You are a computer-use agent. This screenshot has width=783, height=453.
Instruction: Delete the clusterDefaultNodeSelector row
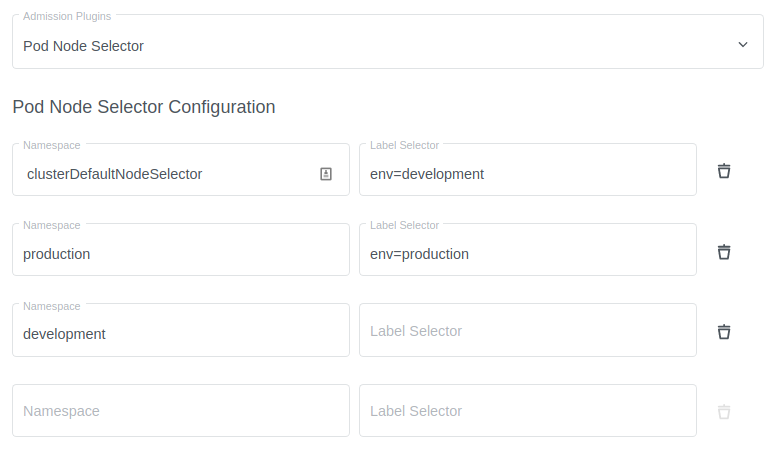724,171
